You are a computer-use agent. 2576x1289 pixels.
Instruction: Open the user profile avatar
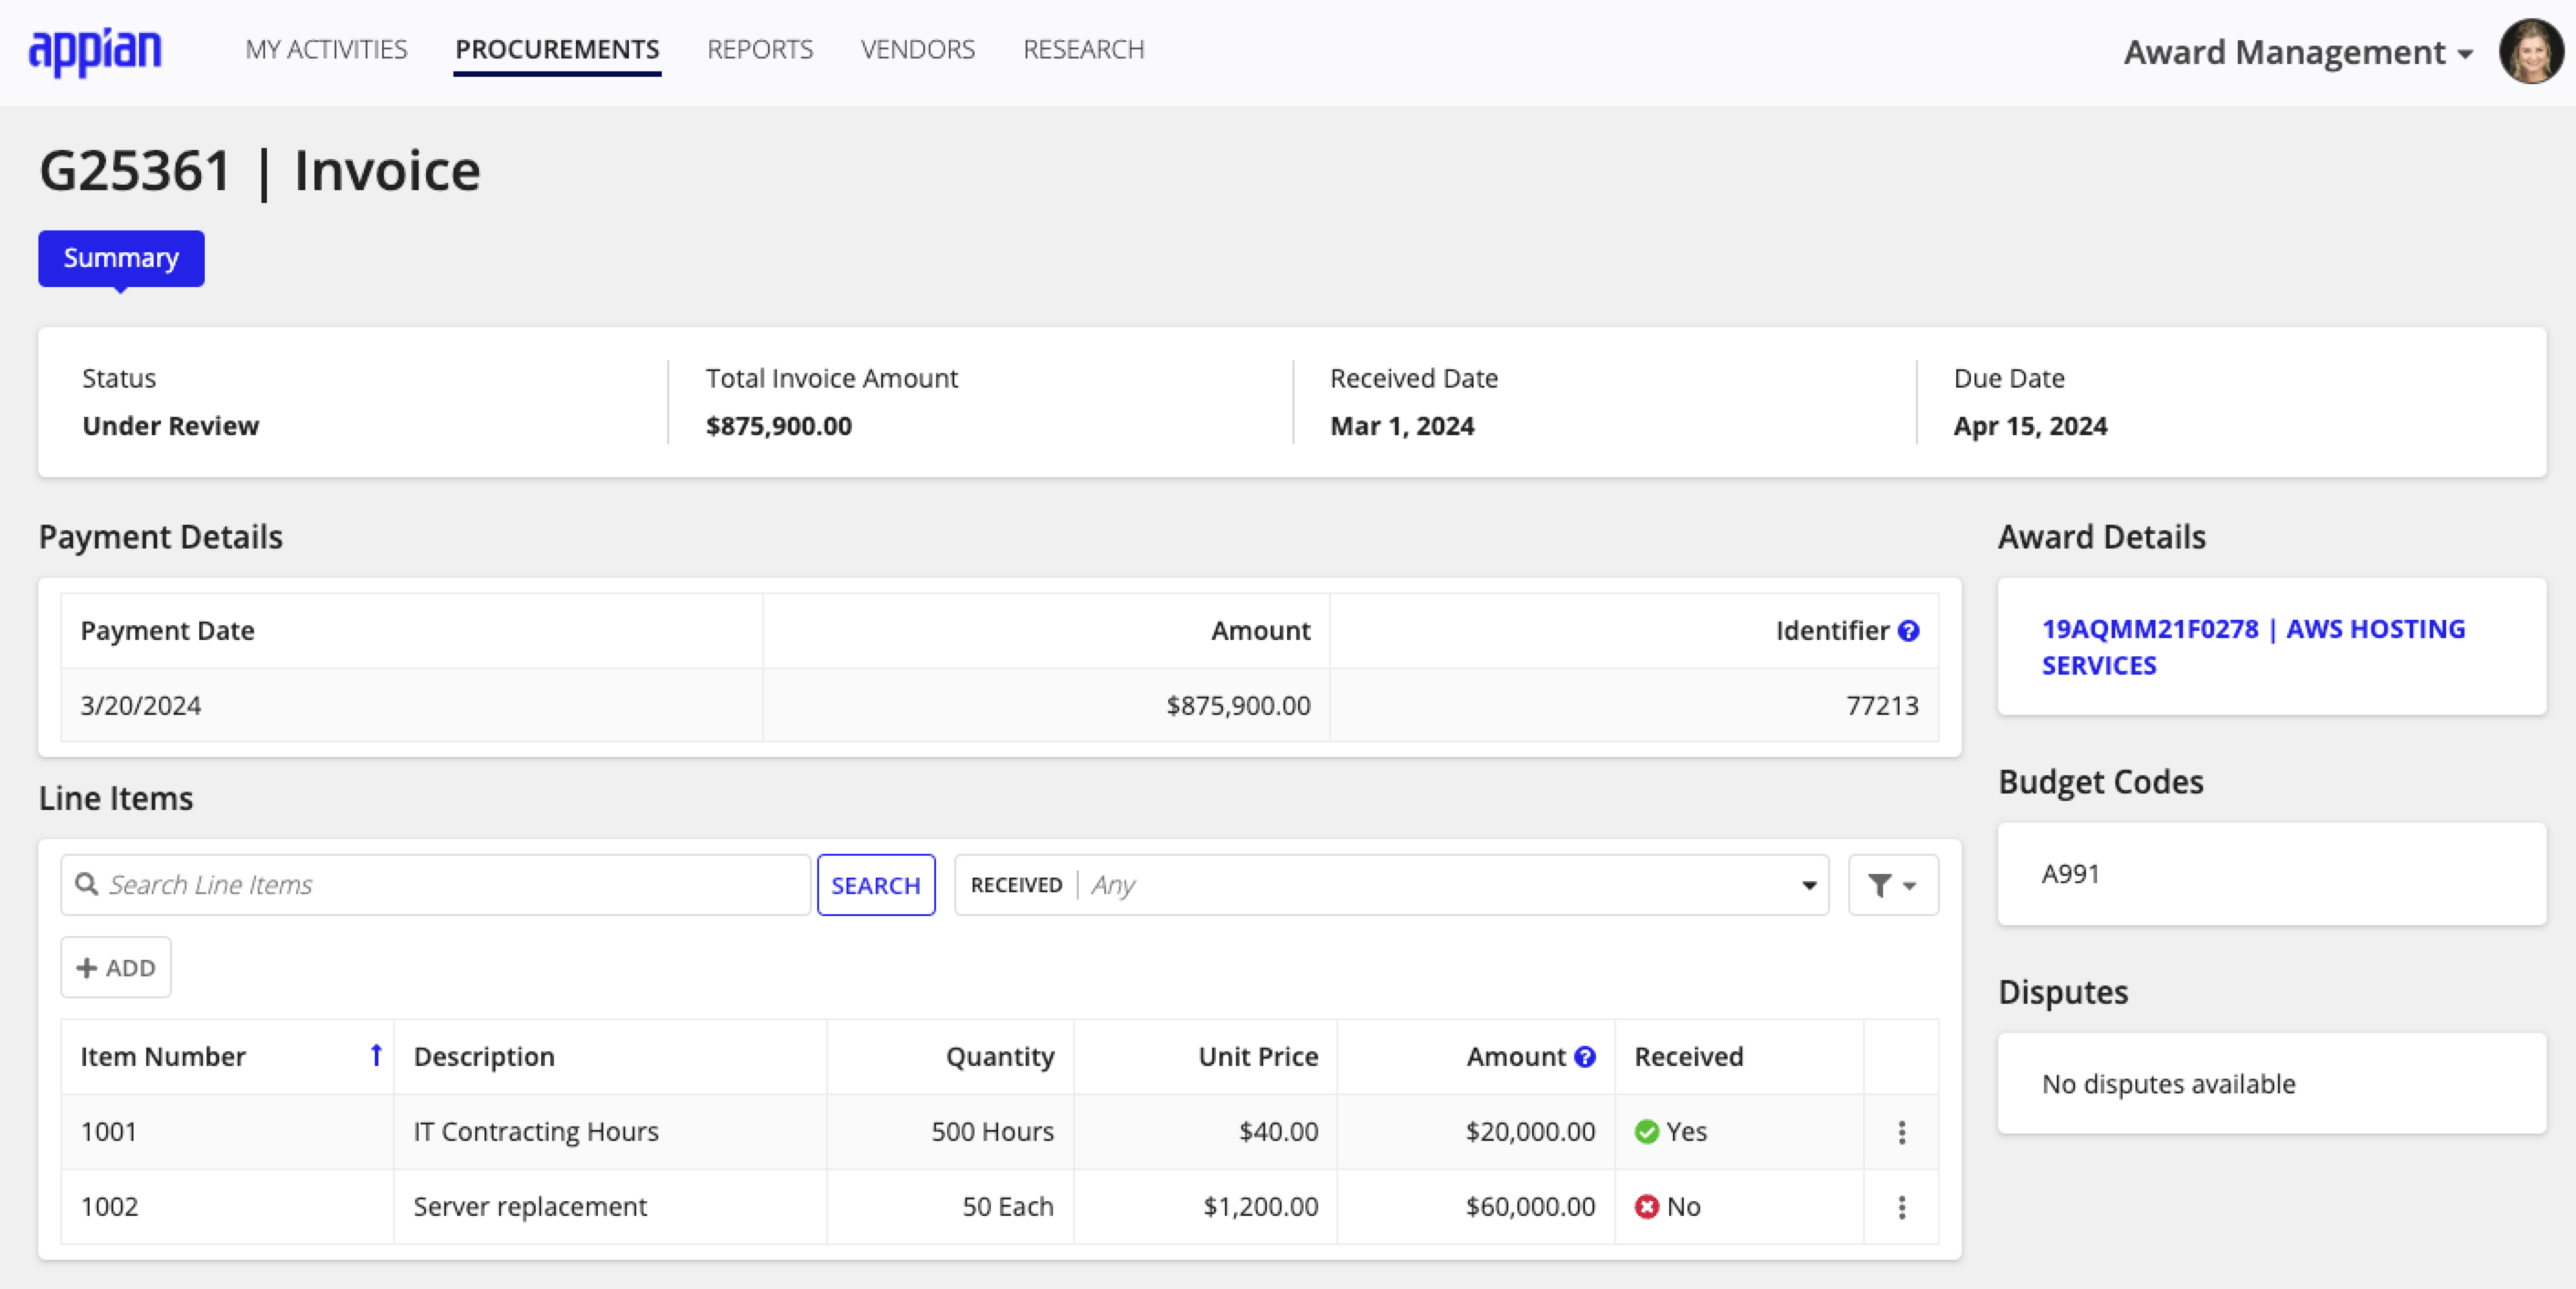click(x=2530, y=51)
